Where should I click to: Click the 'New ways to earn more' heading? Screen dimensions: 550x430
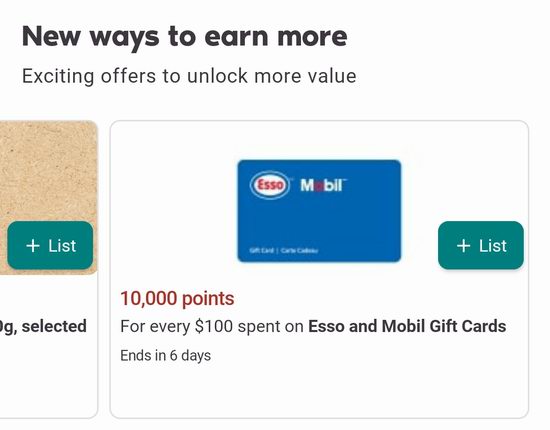click(x=185, y=37)
